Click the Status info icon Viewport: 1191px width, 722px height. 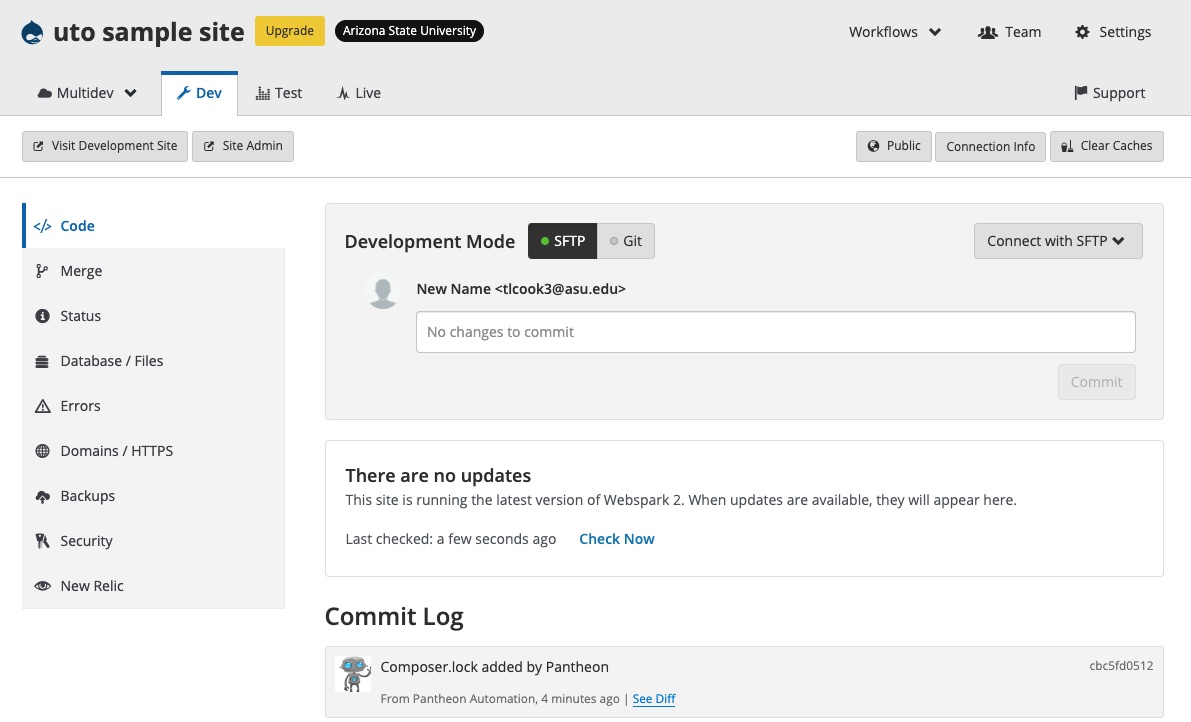pyautogui.click(x=43, y=316)
